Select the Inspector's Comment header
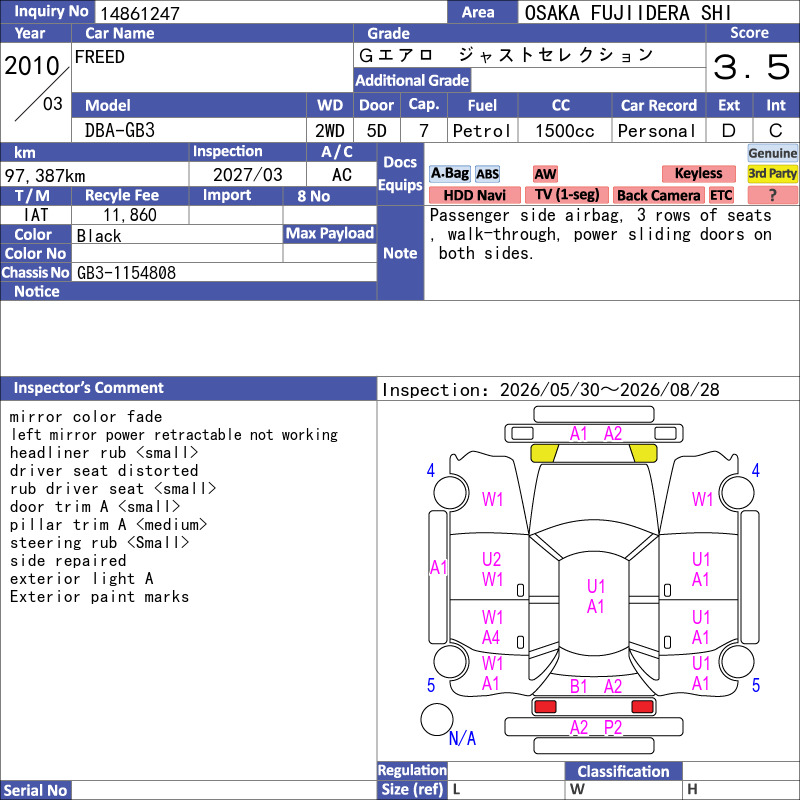The width and height of the screenshot is (800, 800). (188, 388)
